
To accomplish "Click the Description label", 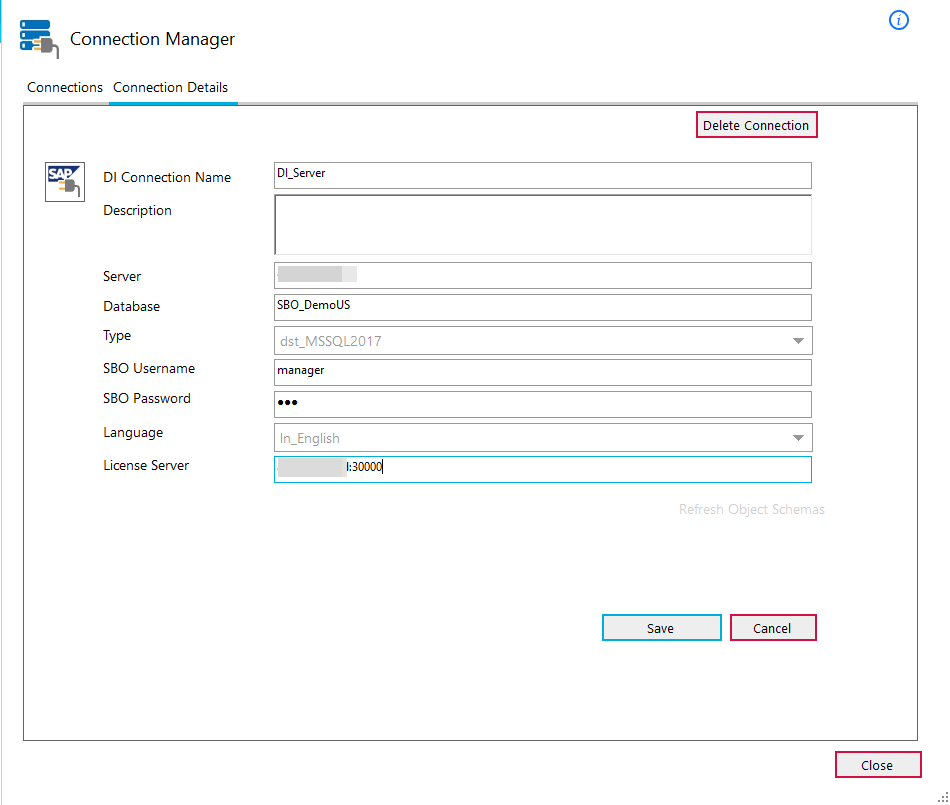I will (138, 211).
